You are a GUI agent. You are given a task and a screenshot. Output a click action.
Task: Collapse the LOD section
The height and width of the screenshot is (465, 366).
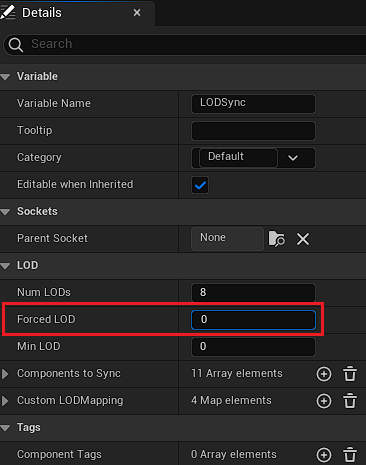5,266
